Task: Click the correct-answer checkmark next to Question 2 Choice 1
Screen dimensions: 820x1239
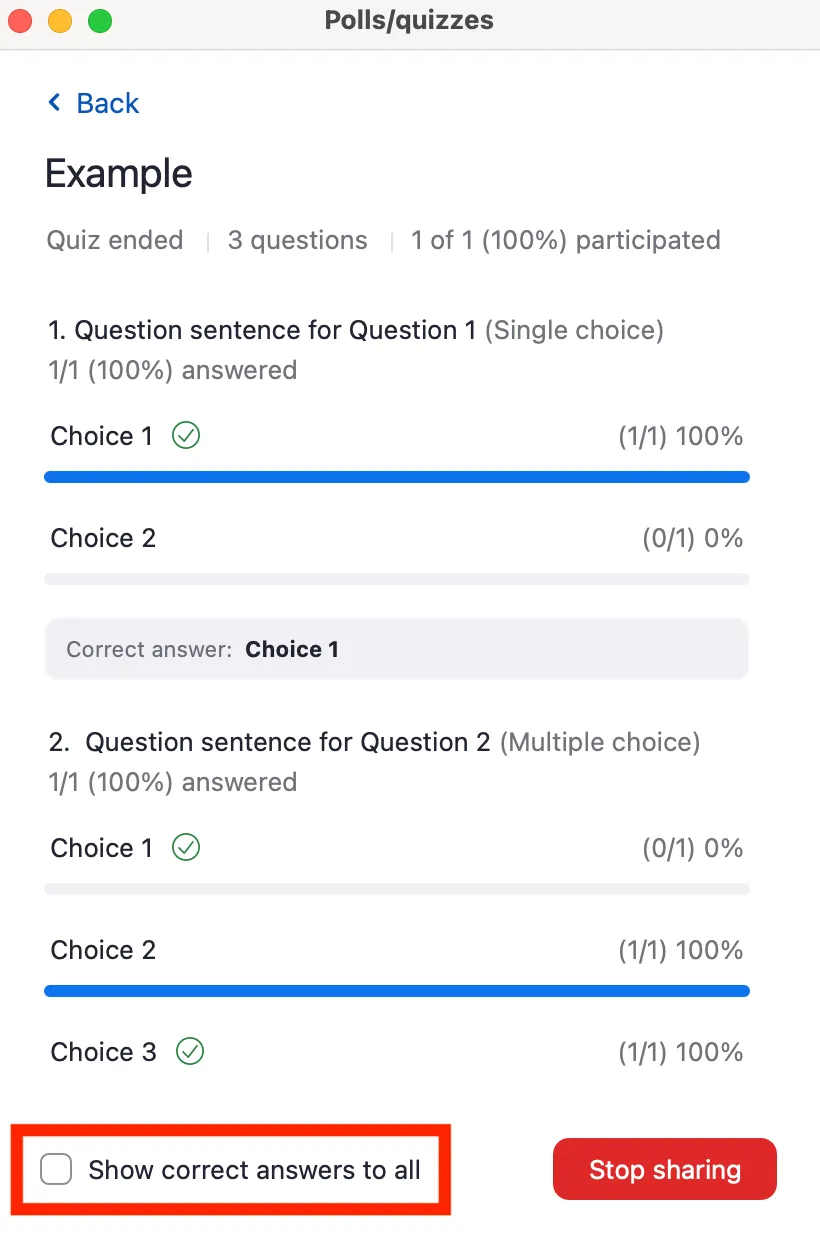Action: click(x=185, y=847)
